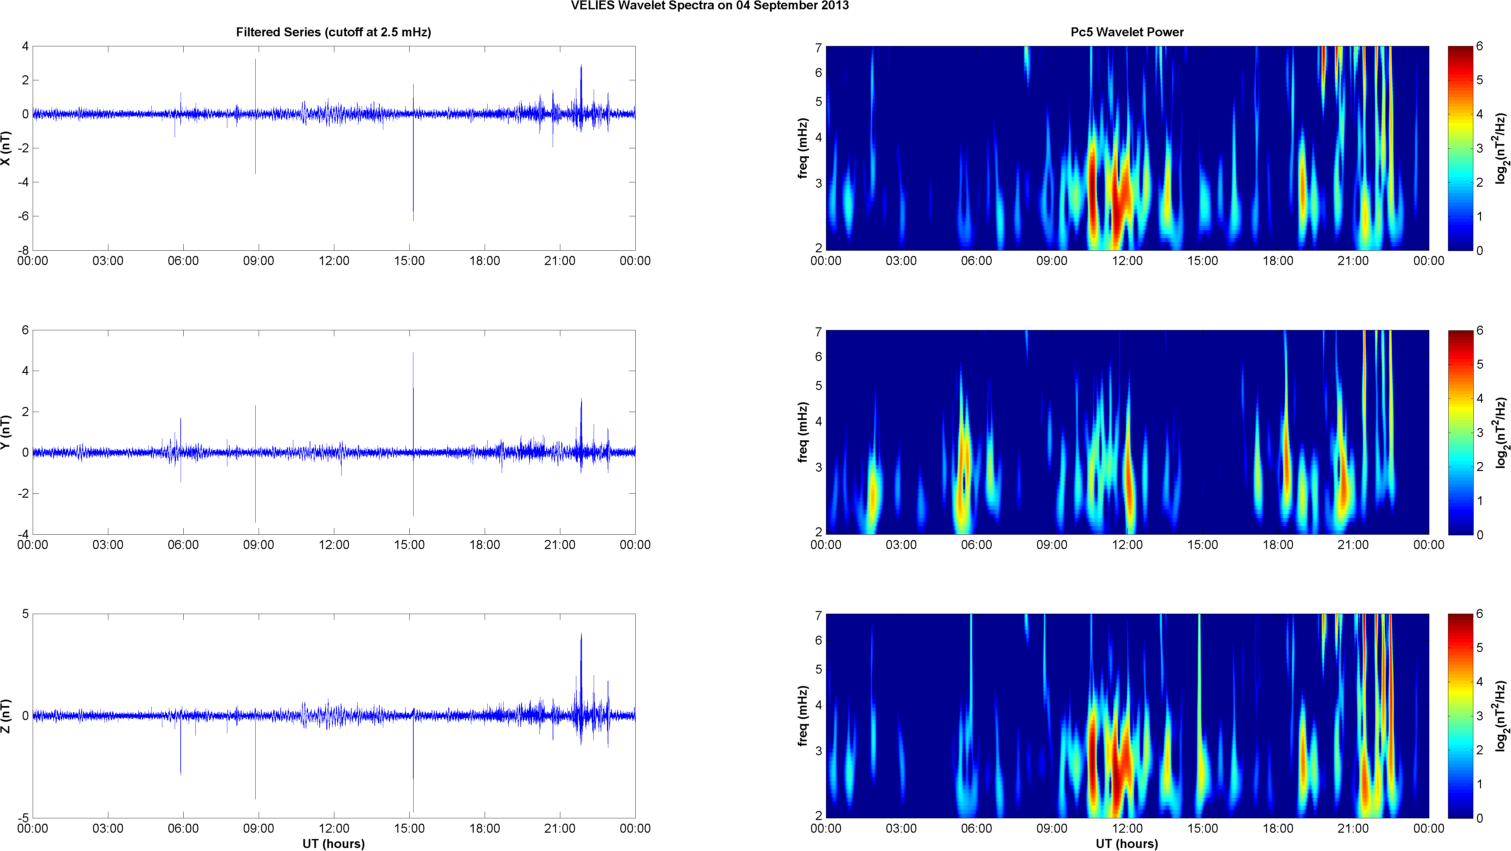1511x851 pixels.
Task: Click 'freq (mHz)' label of the top spectrogram
Action: 802,149
